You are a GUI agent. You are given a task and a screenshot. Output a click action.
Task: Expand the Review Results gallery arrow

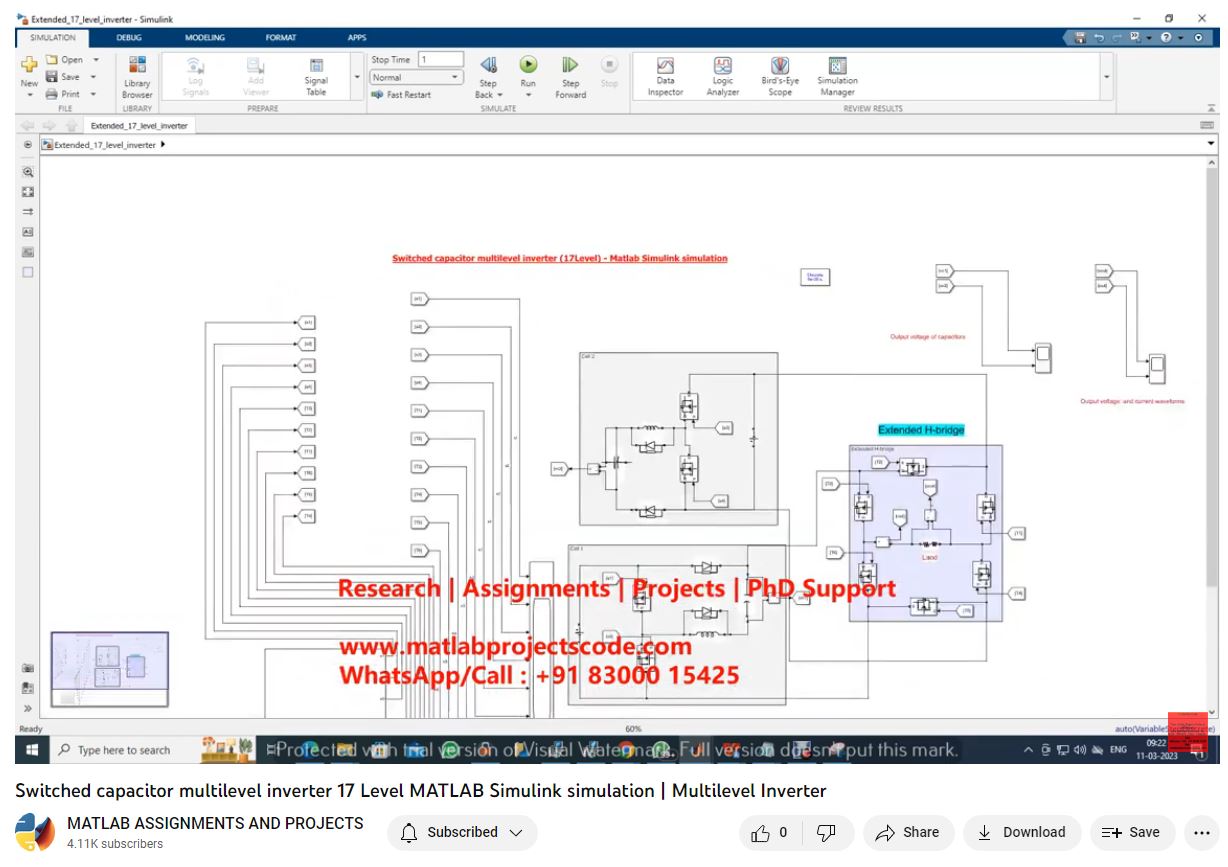click(1106, 77)
